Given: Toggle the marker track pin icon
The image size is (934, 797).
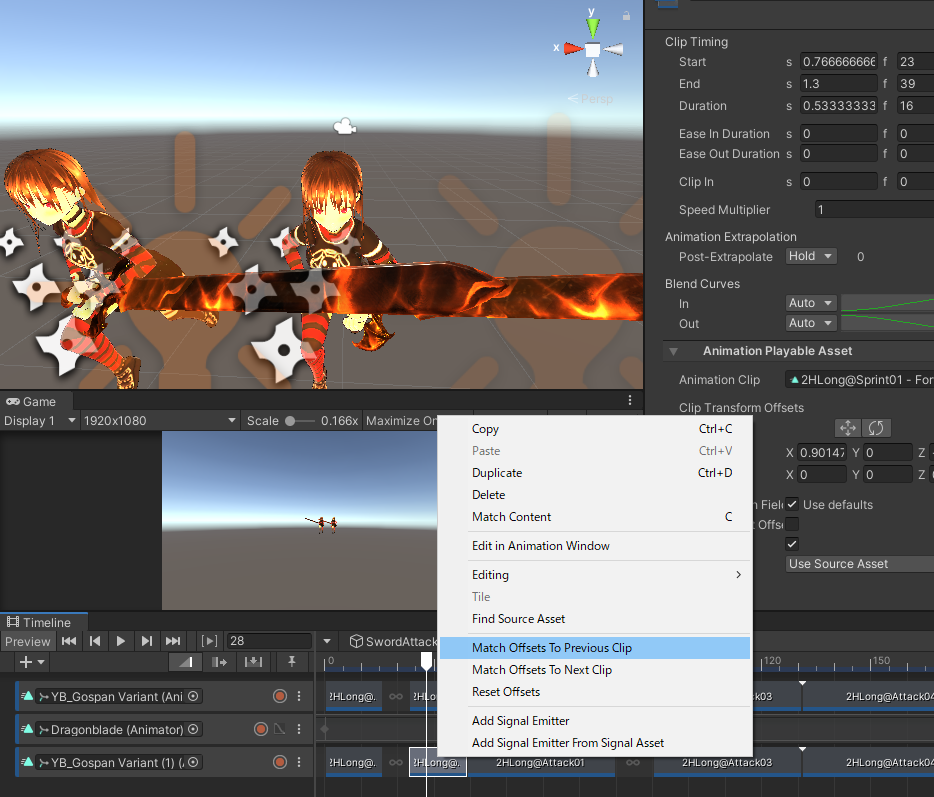Looking at the screenshot, I should tap(292, 662).
